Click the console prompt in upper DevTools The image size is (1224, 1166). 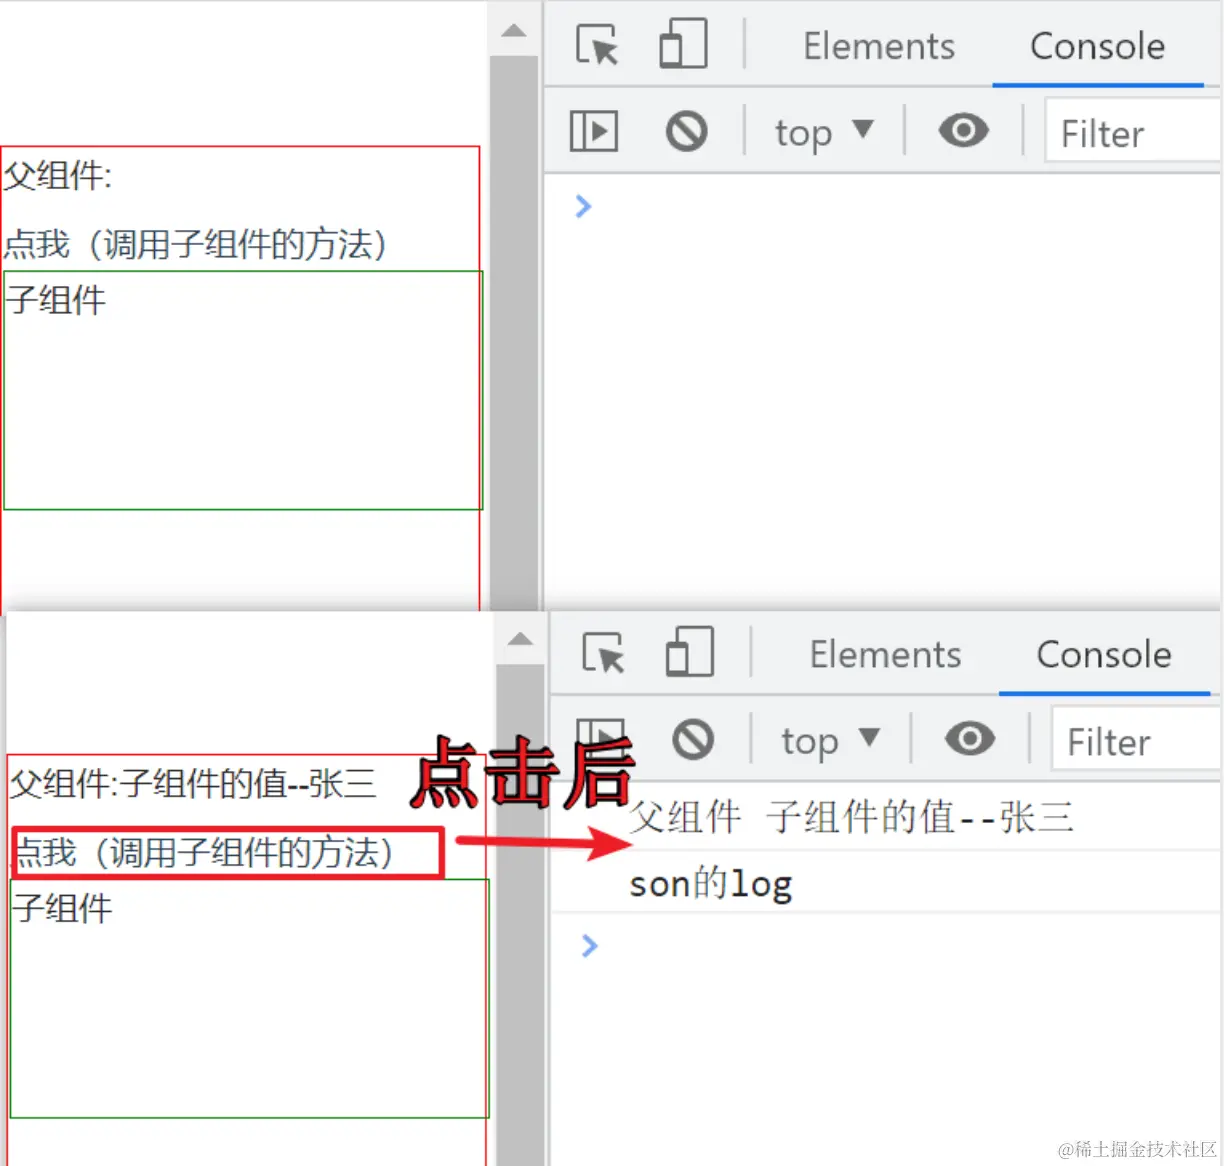pos(584,206)
